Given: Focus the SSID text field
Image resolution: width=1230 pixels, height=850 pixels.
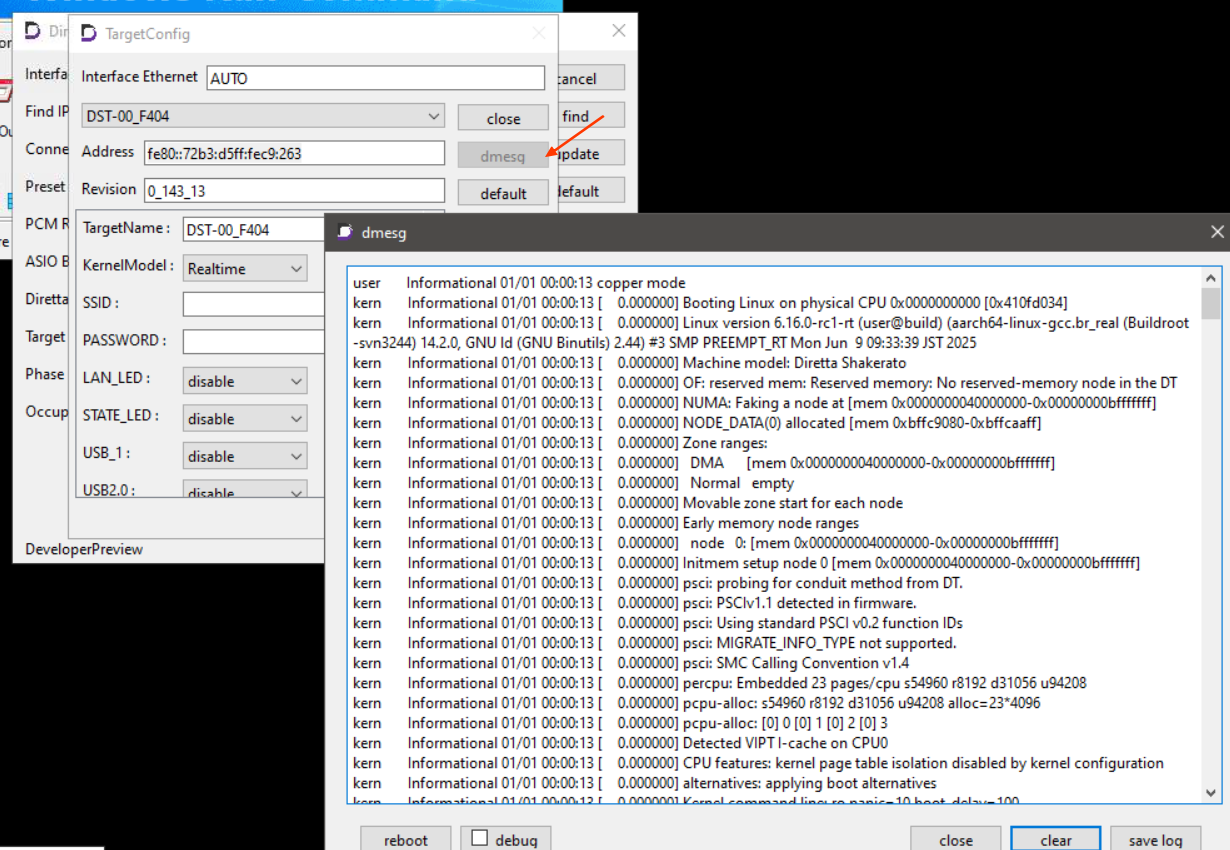Looking at the screenshot, I should [253, 304].
